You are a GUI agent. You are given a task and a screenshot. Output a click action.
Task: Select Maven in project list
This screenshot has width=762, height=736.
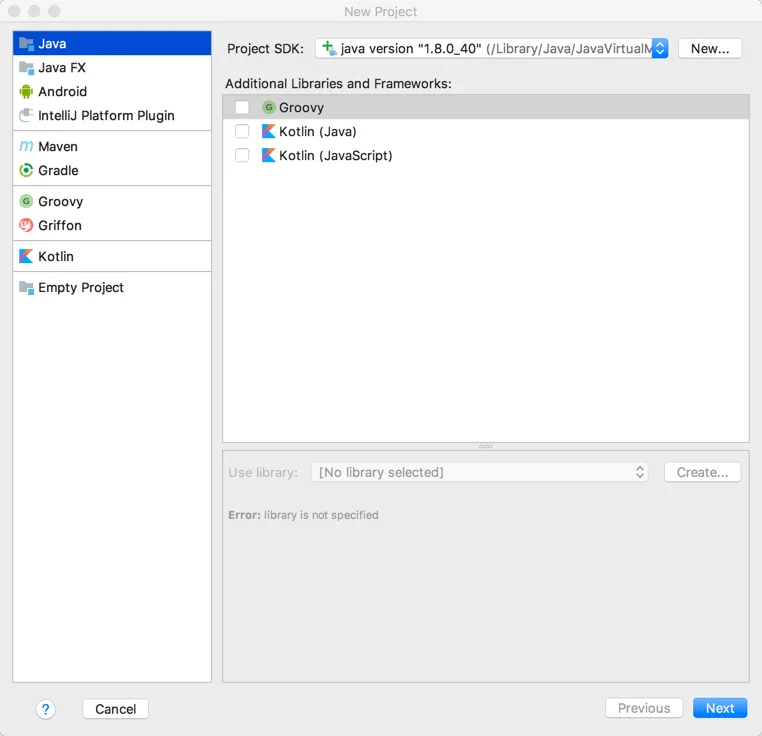[x=112, y=146]
